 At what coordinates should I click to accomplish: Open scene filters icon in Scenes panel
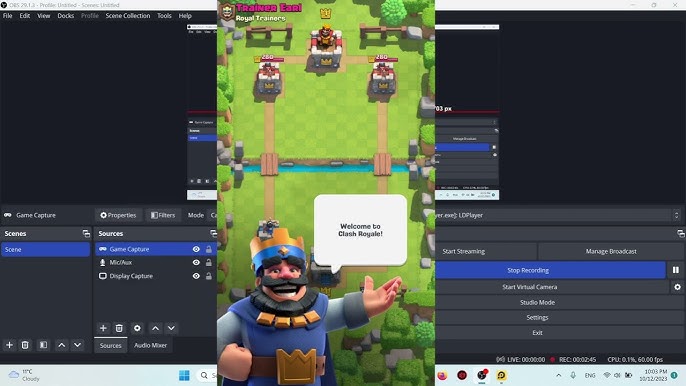(43, 345)
